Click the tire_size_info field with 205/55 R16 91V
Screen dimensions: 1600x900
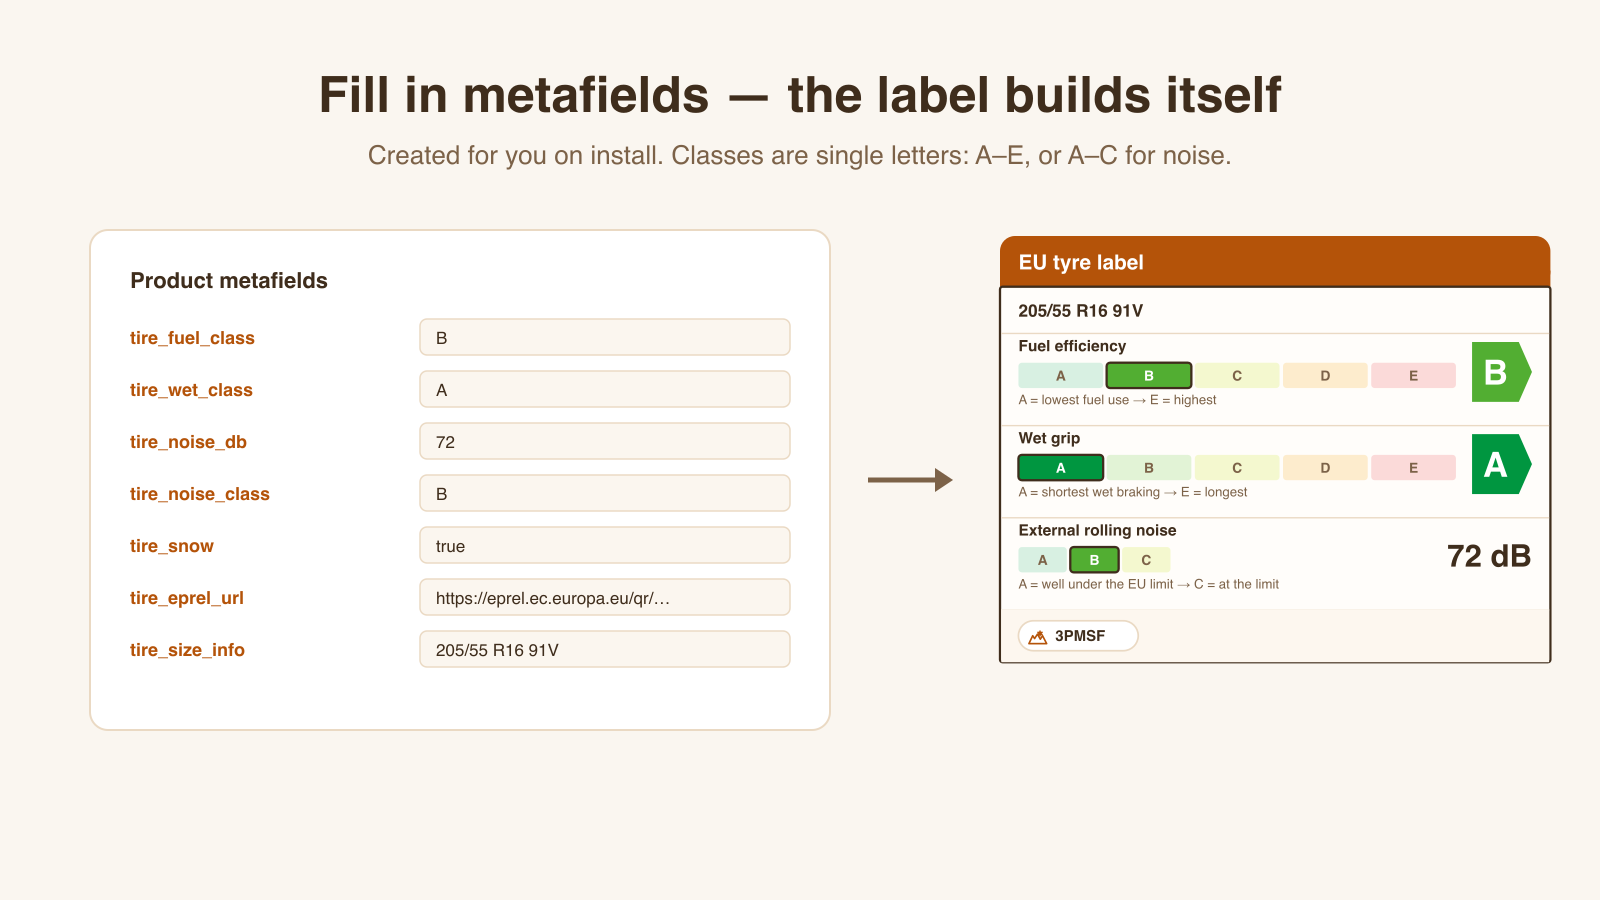point(605,650)
